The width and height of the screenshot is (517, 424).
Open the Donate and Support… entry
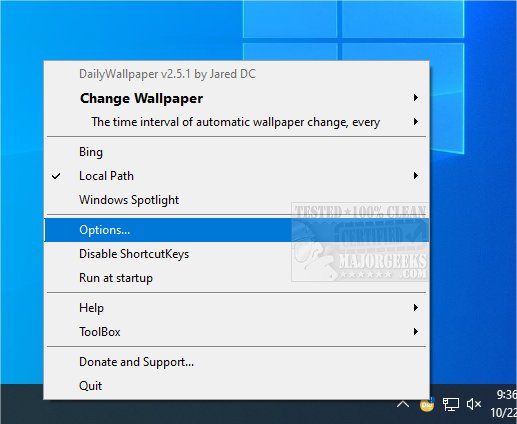pyautogui.click(x=236, y=362)
